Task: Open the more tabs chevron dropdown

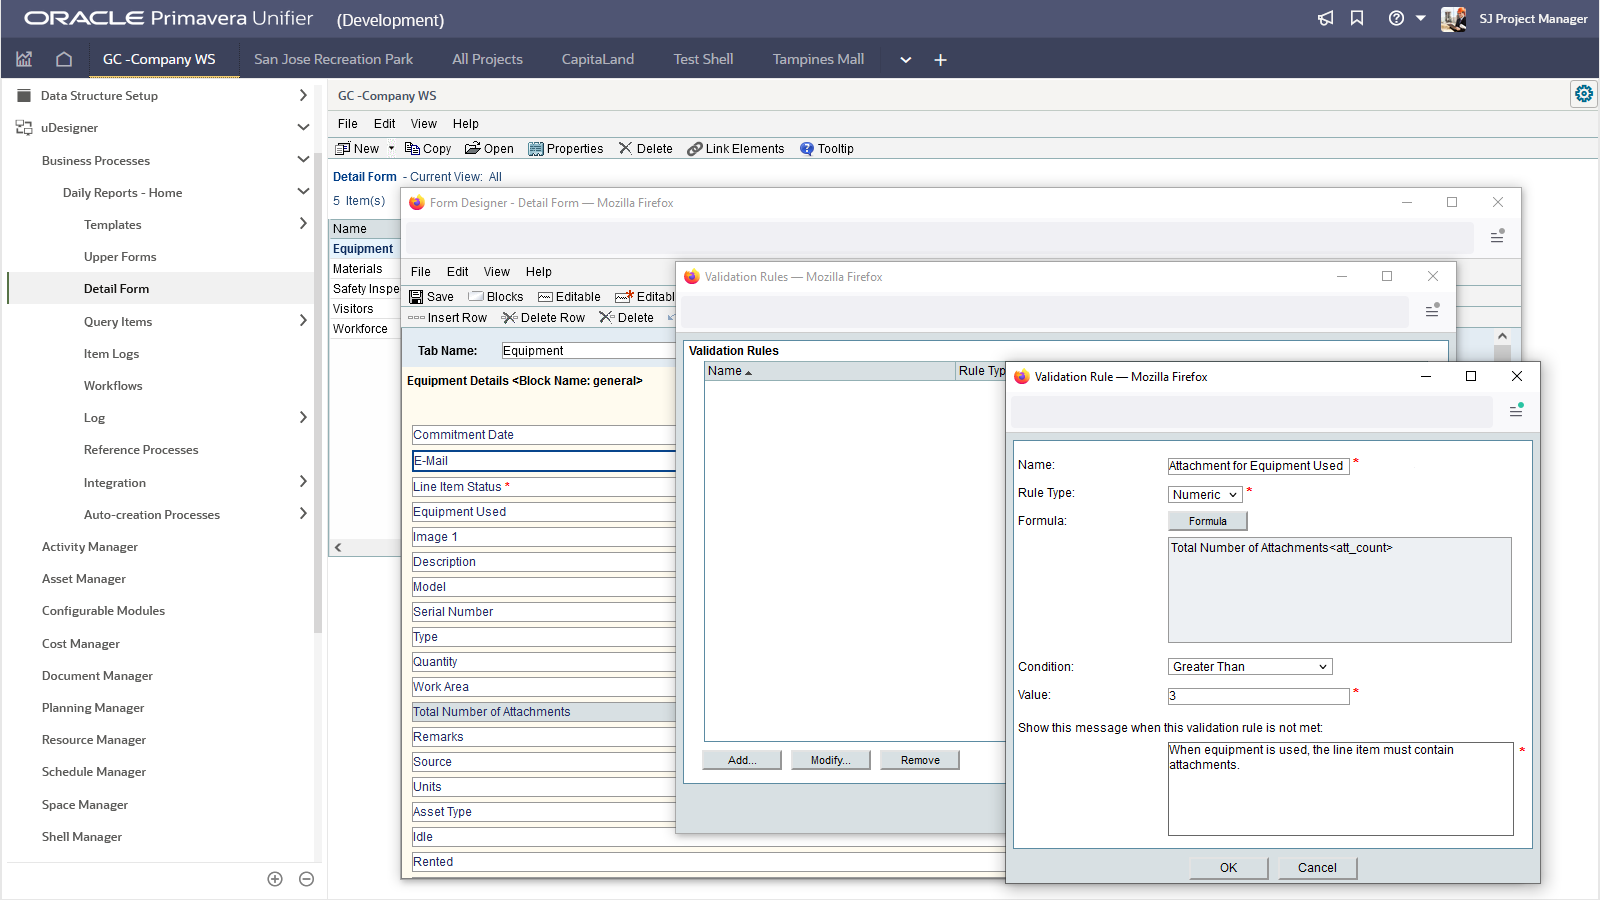Action: (905, 60)
